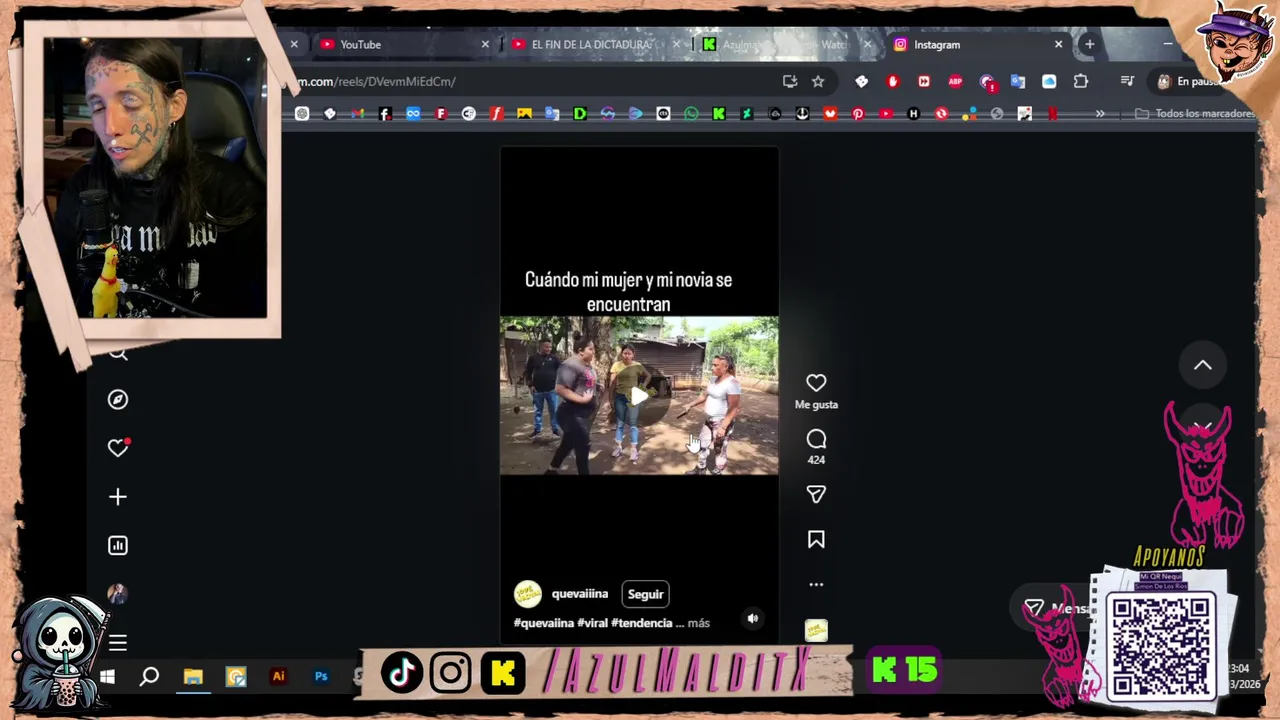Click the quevaiiina profile avatar
The width and height of the screenshot is (1280, 720).
point(527,594)
